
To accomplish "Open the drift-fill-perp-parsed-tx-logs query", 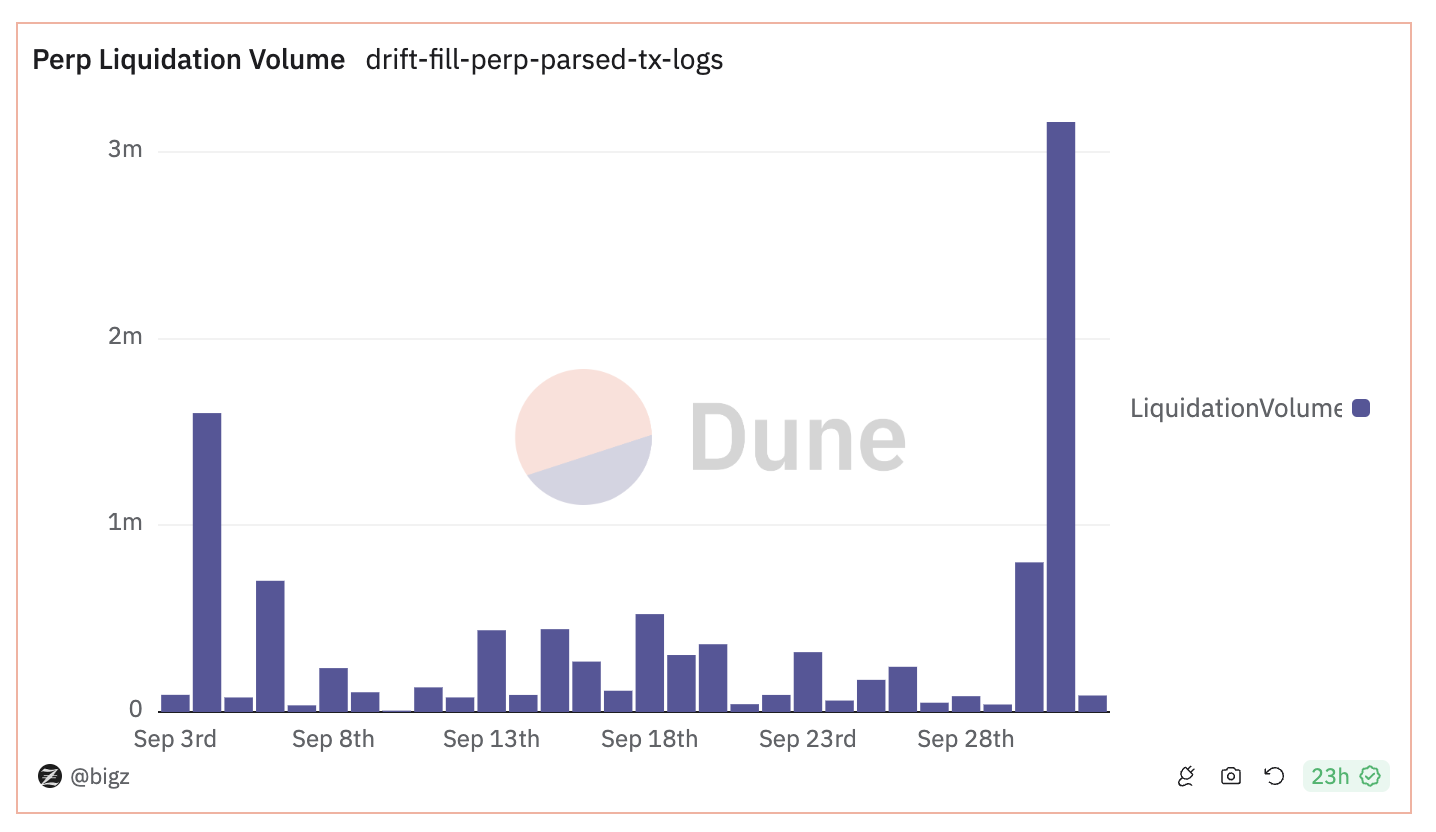I will coord(544,60).
